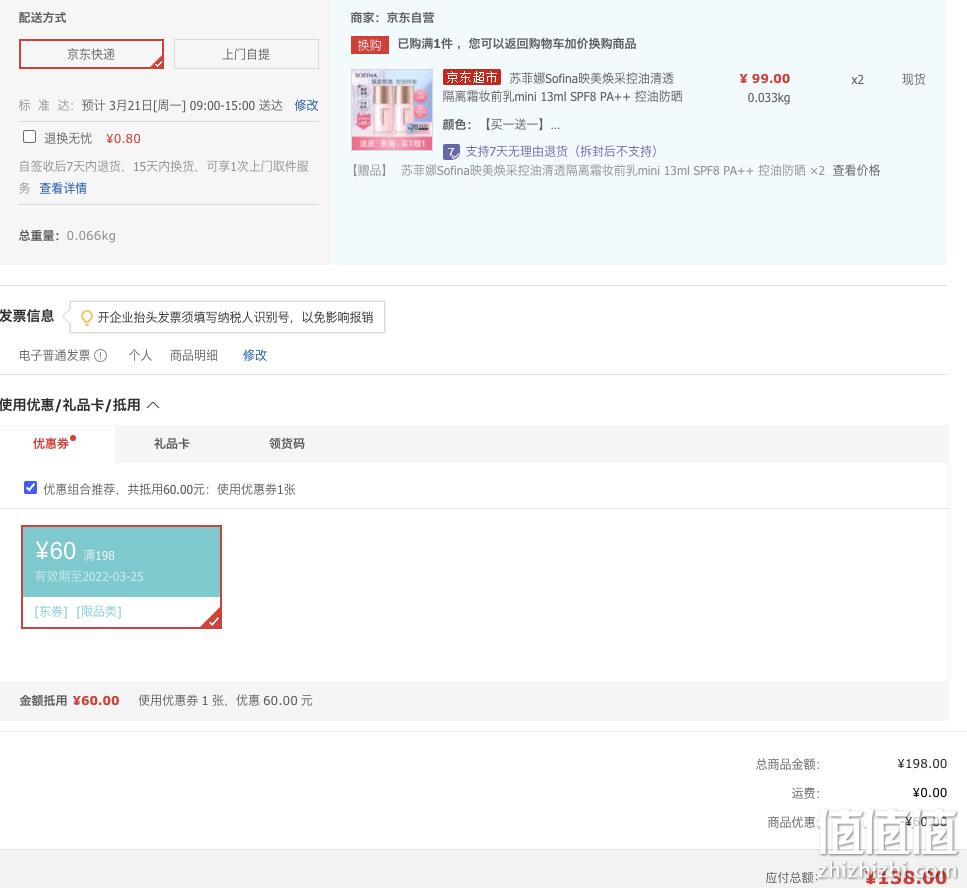Switch to the 领货码 tab
This screenshot has height=888, width=967.
[x=287, y=443]
